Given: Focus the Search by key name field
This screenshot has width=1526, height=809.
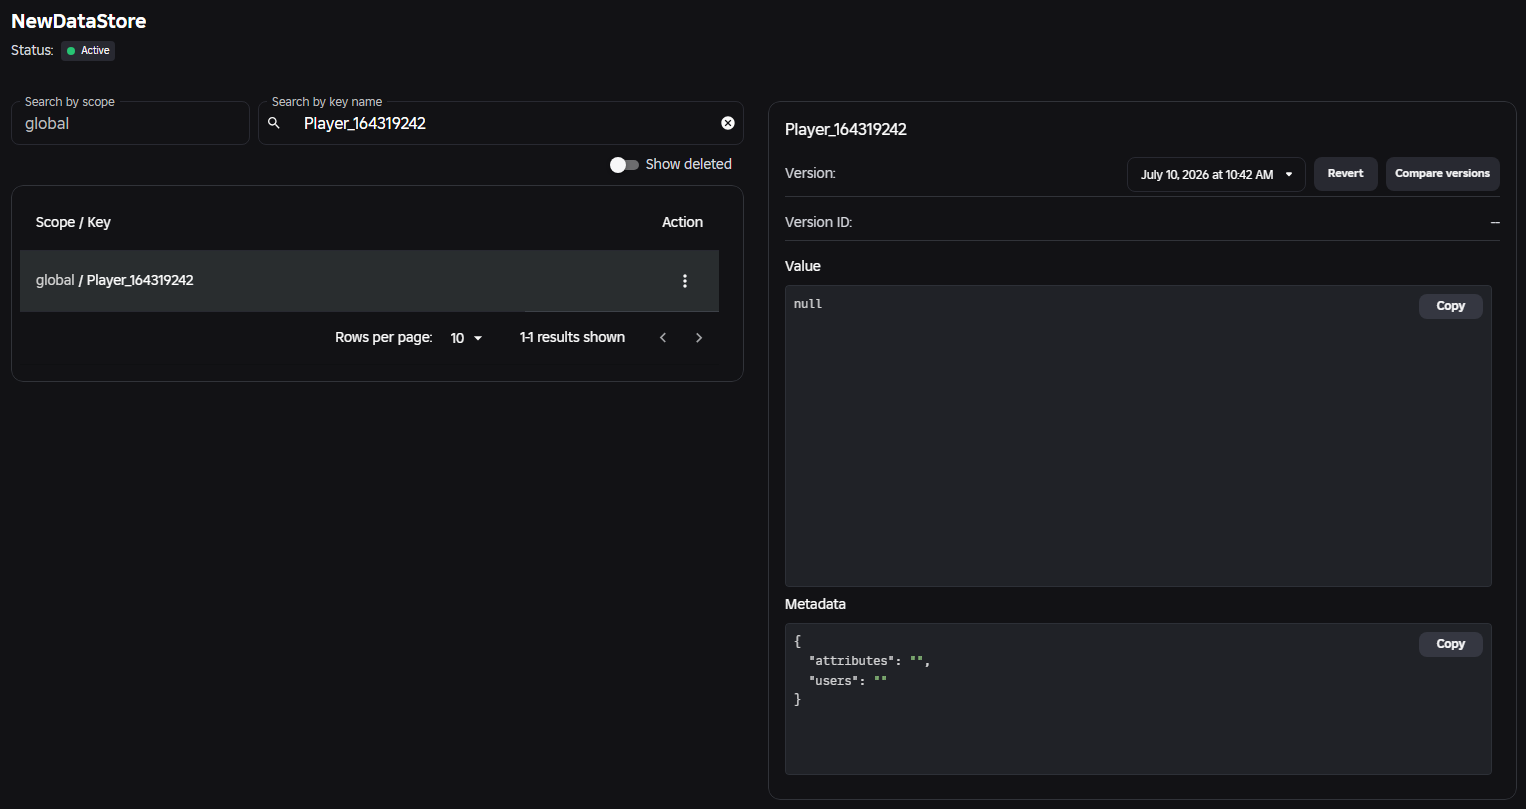Looking at the screenshot, I should pyautogui.click(x=500, y=123).
